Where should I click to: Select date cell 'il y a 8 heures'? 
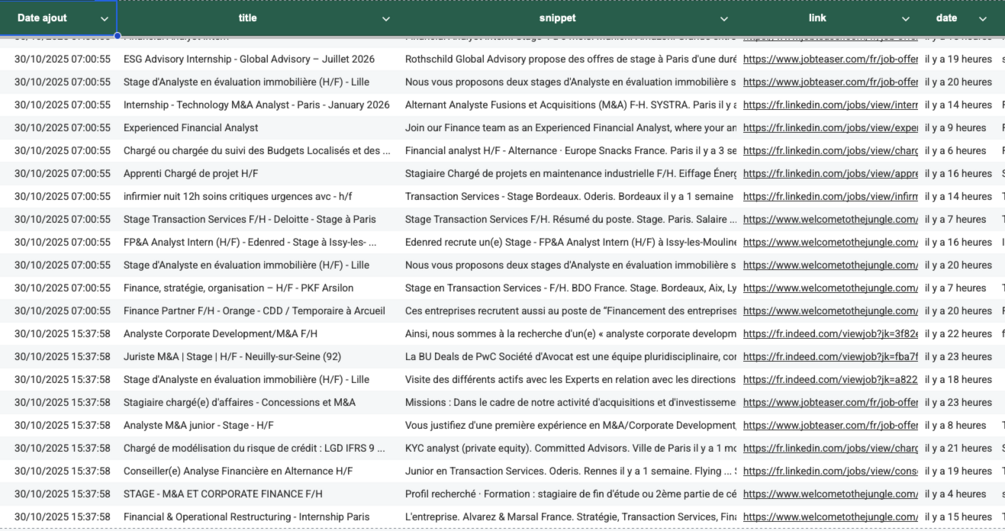tap(955, 425)
